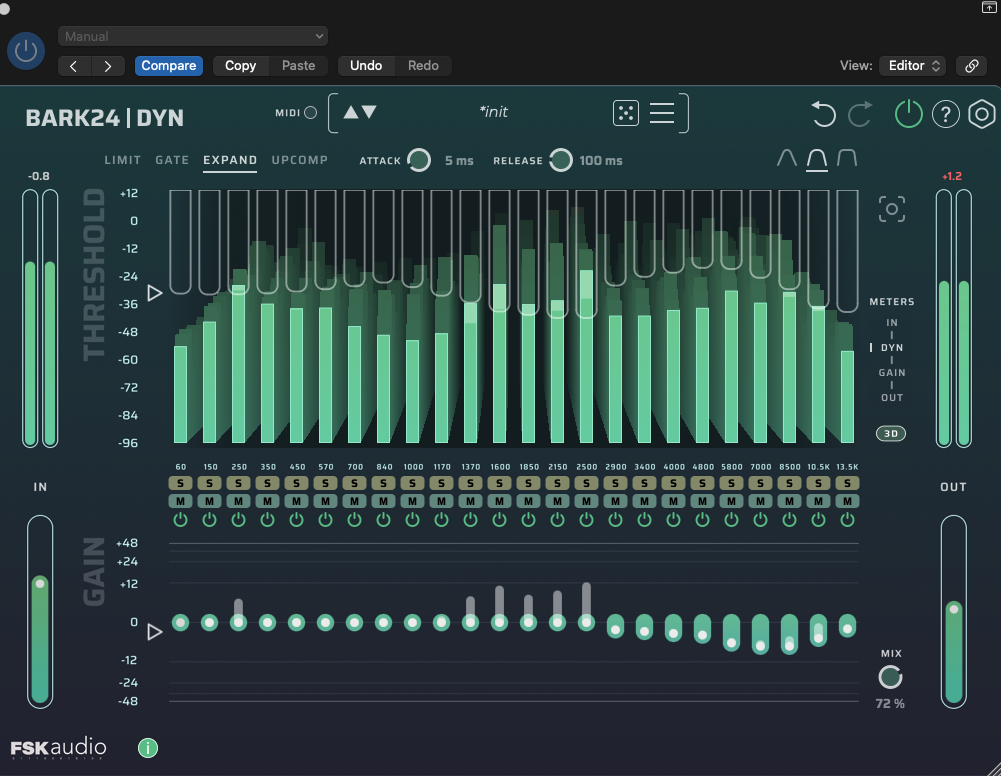Image resolution: width=1001 pixels, height=776 pixels.
Task: Select IN meter mode
Action: [x=892, y=323]
